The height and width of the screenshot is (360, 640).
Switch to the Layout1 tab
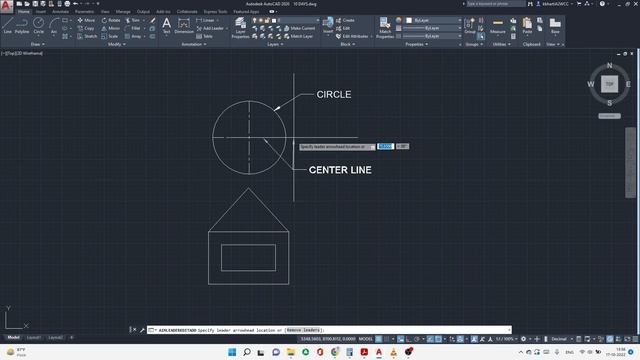point(34,338)
